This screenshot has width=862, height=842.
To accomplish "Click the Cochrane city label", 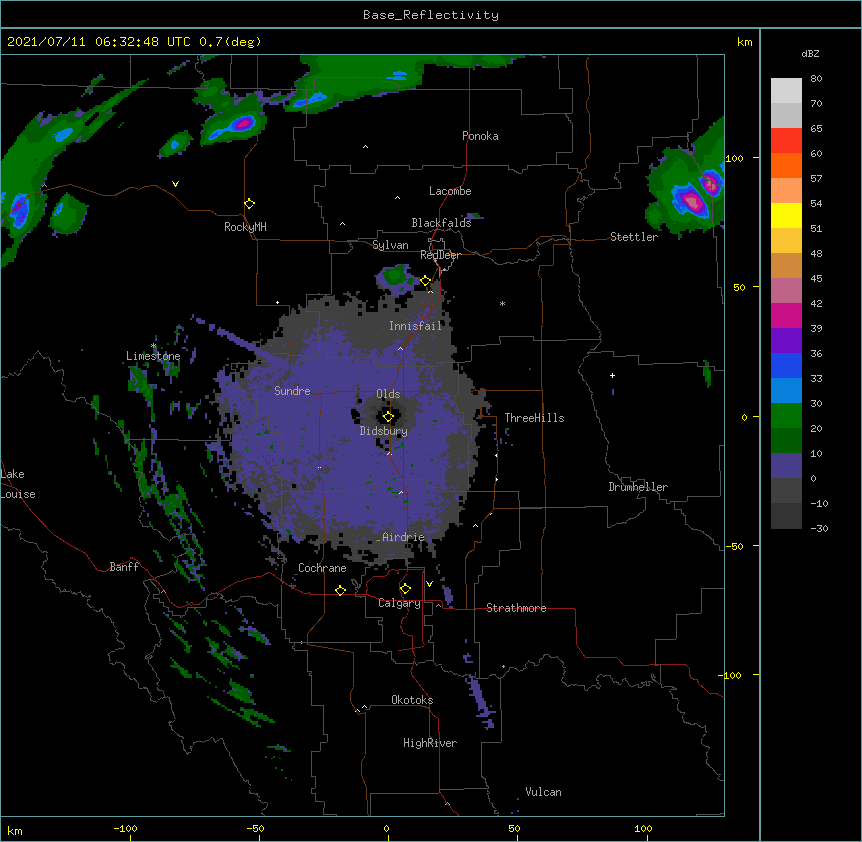I will (x=322, y=568).
